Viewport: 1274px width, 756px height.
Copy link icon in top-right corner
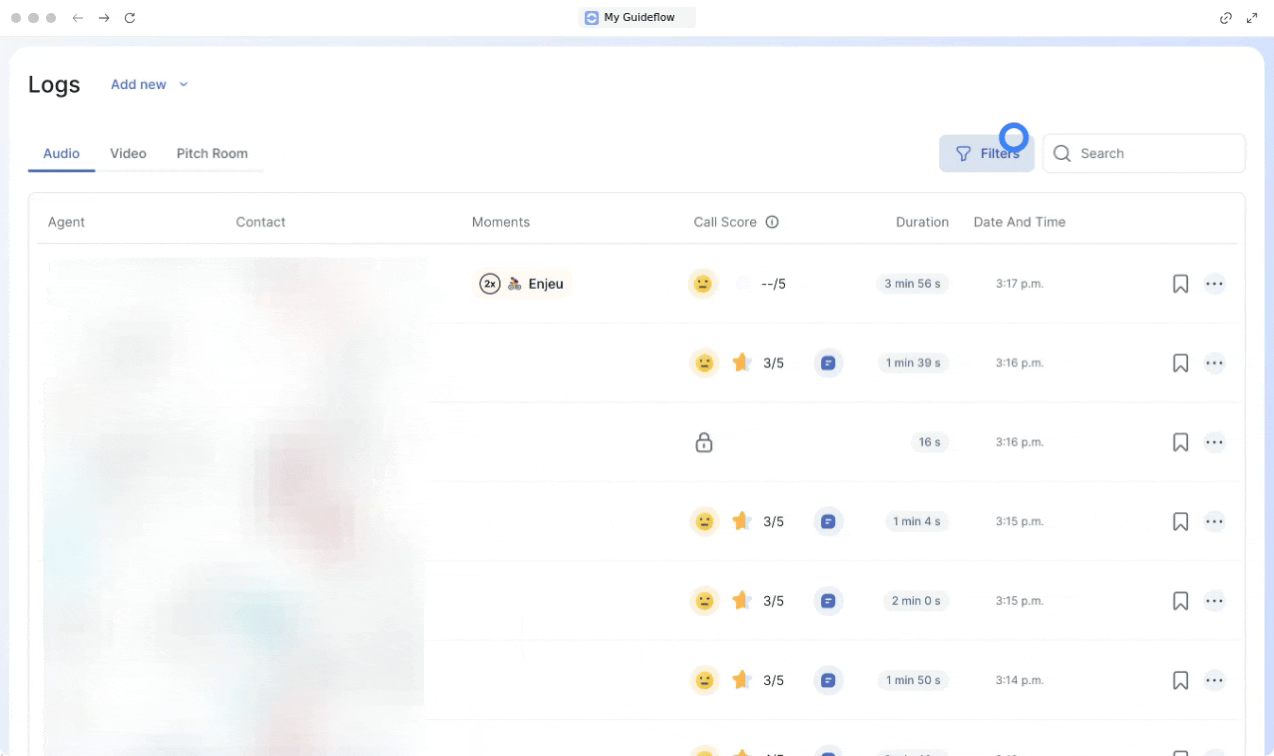tap(1226, 18)
